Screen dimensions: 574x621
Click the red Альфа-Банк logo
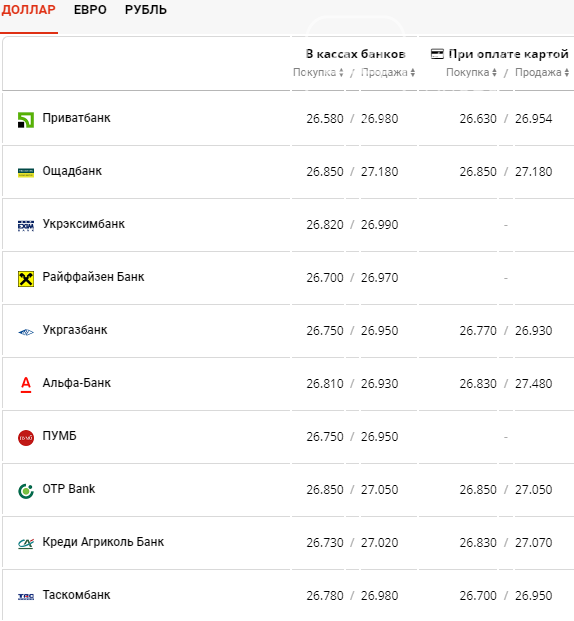click(x=26, y=385)
